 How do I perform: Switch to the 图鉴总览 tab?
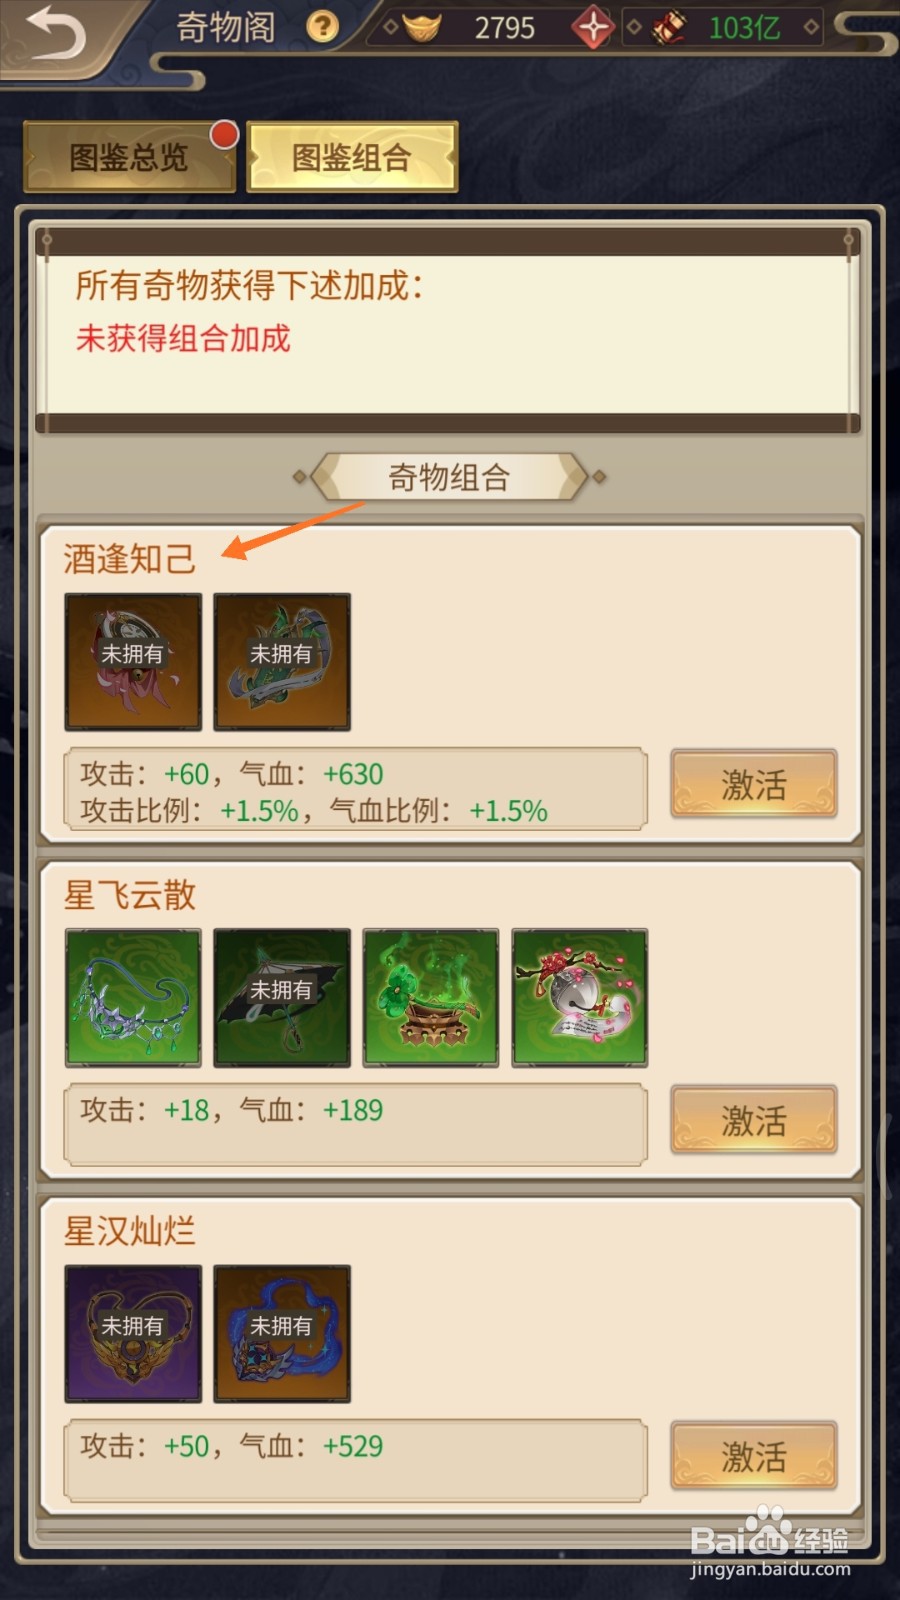click(x=129, y=157)
